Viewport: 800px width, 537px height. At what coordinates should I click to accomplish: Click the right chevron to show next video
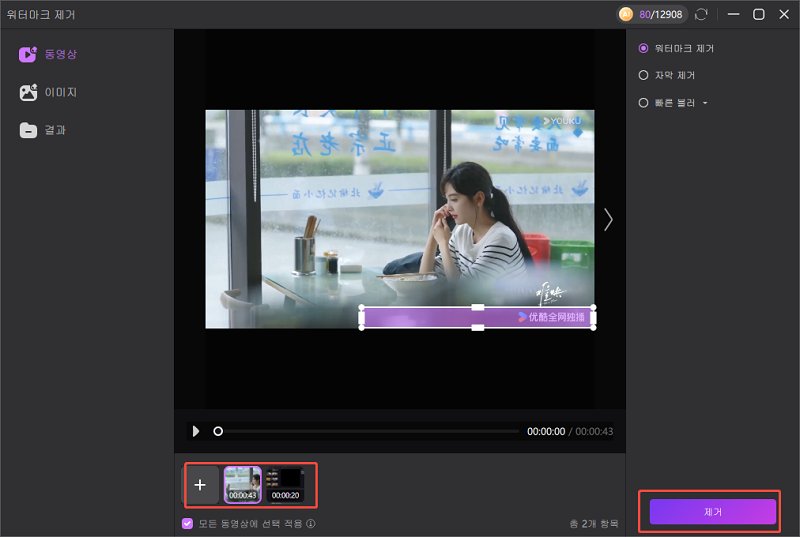[608, 219]
